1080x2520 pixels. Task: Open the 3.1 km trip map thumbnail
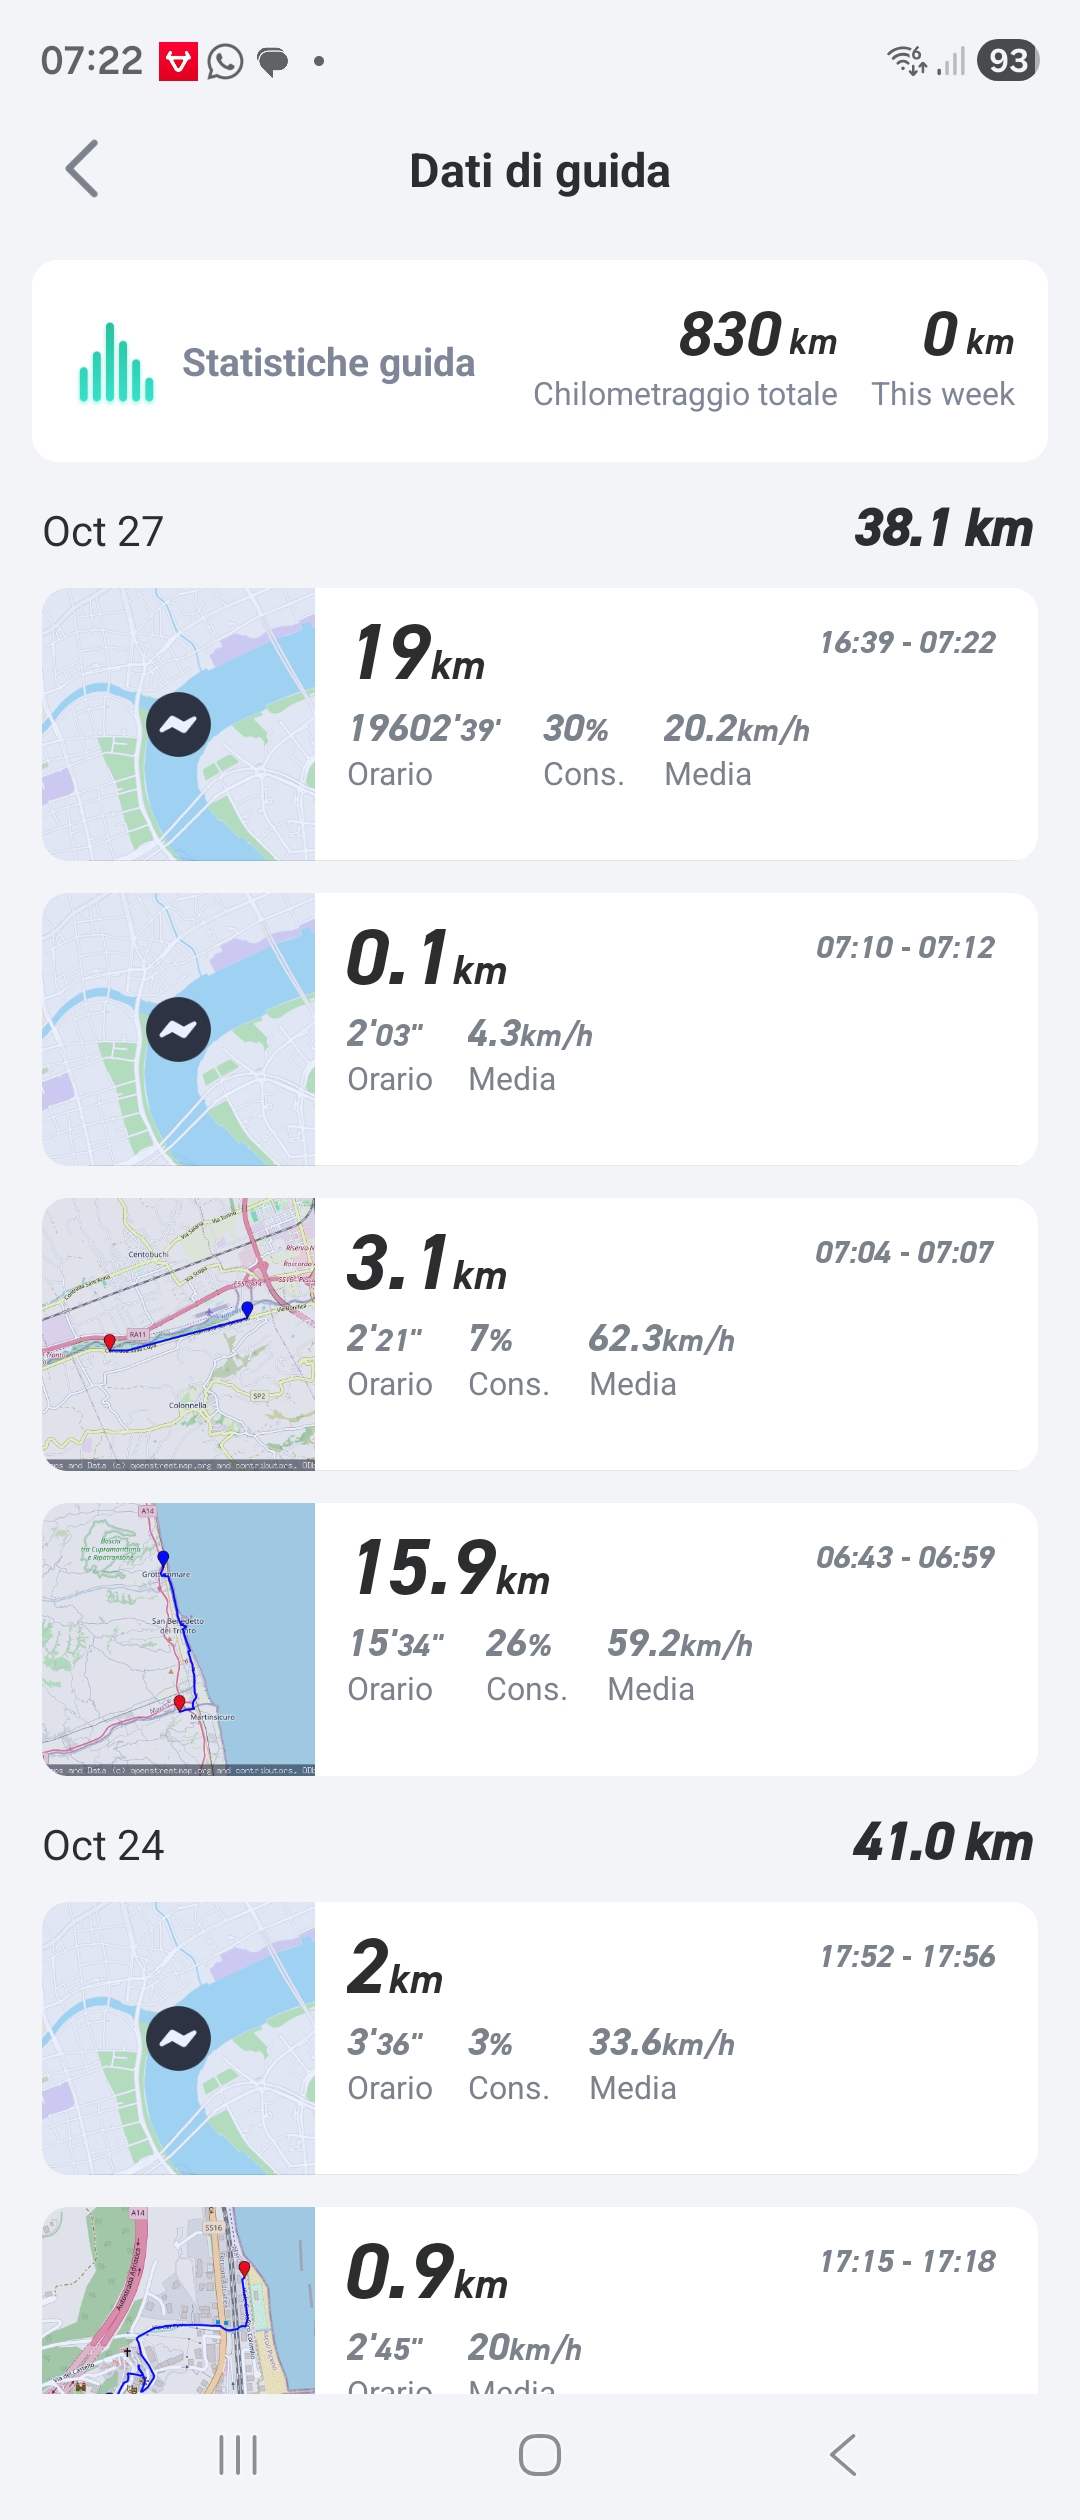coord(178,1334)
